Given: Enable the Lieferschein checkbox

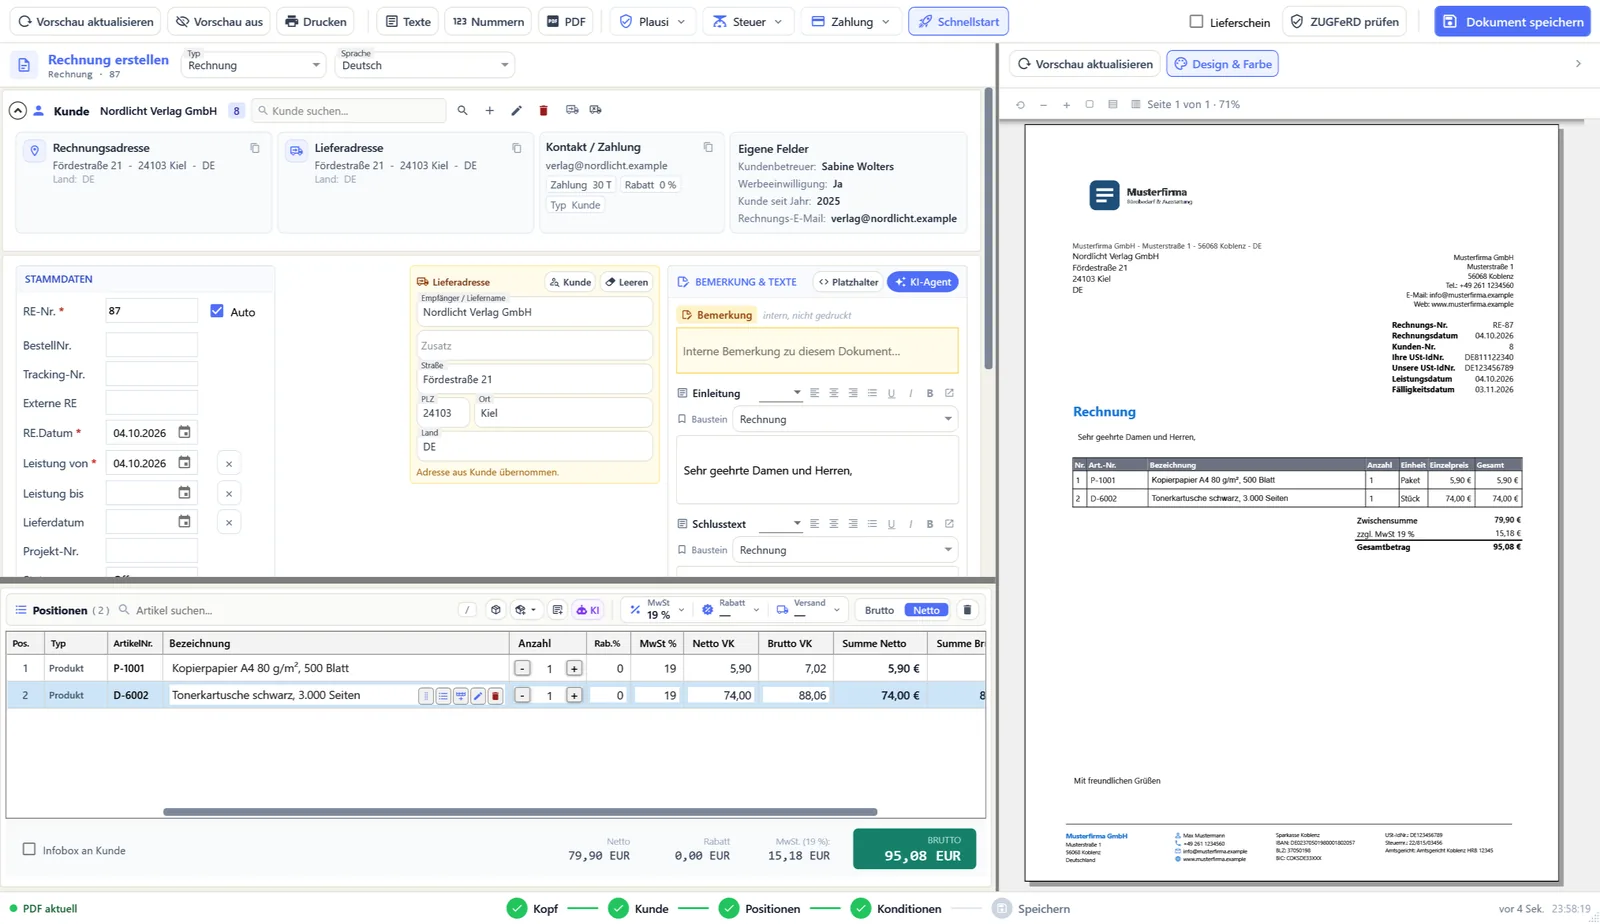Looking at the screenshot, I should [x=1196, y=22].
